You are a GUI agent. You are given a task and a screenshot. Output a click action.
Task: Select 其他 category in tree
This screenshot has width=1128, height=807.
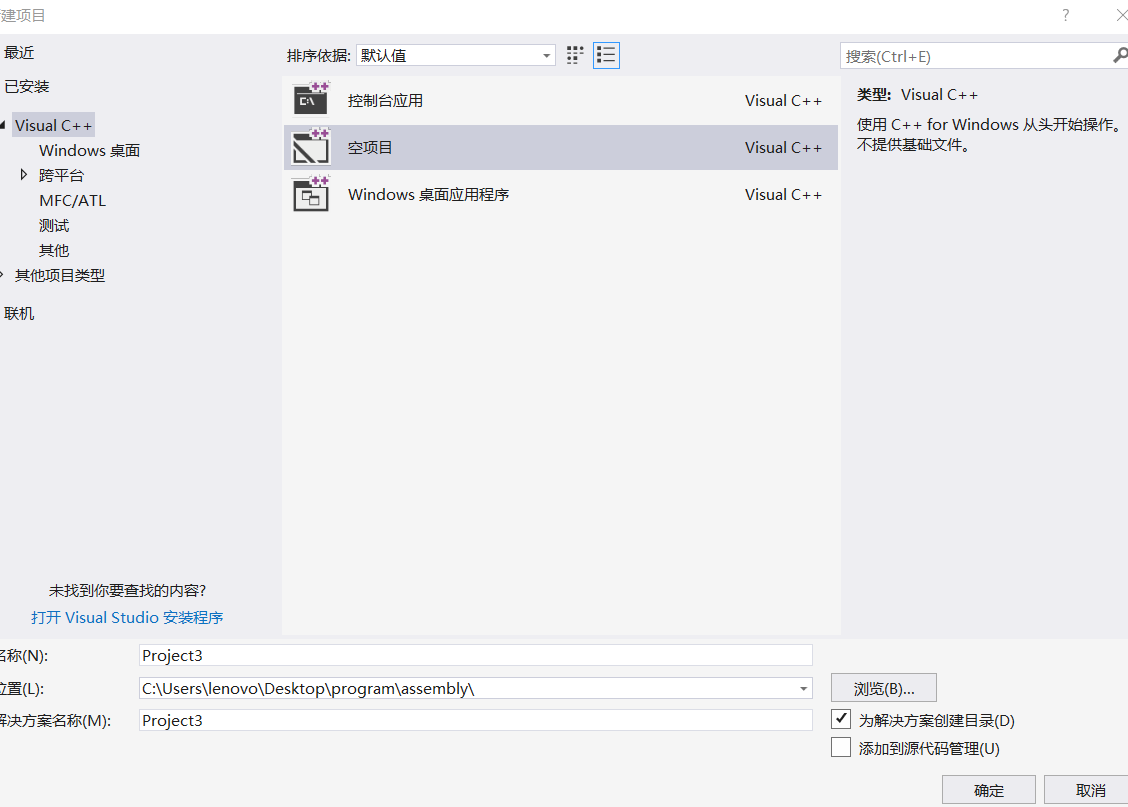coord(54,250)
